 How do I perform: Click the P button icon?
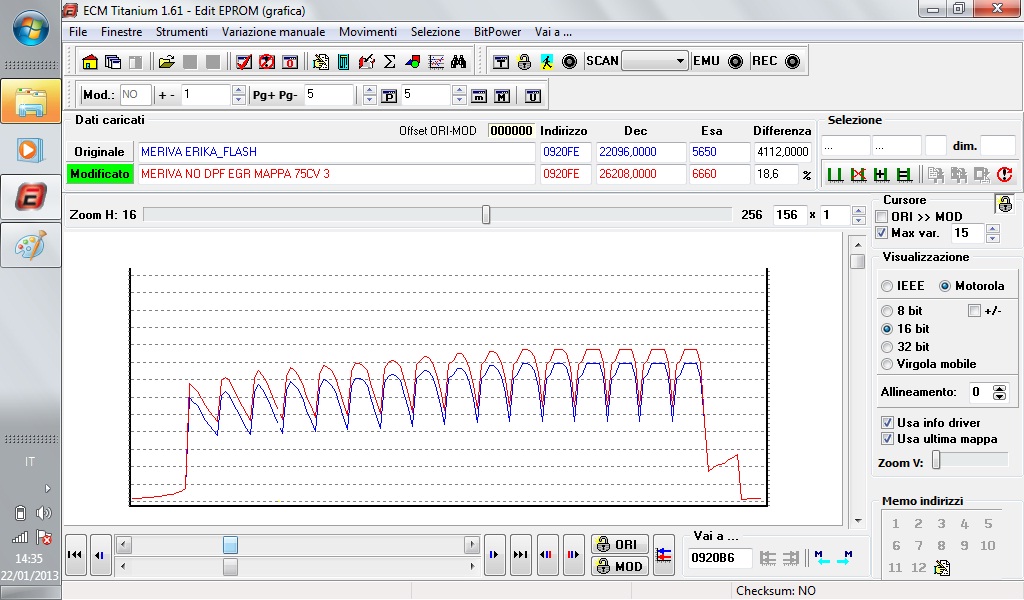(x=389, y=96)
